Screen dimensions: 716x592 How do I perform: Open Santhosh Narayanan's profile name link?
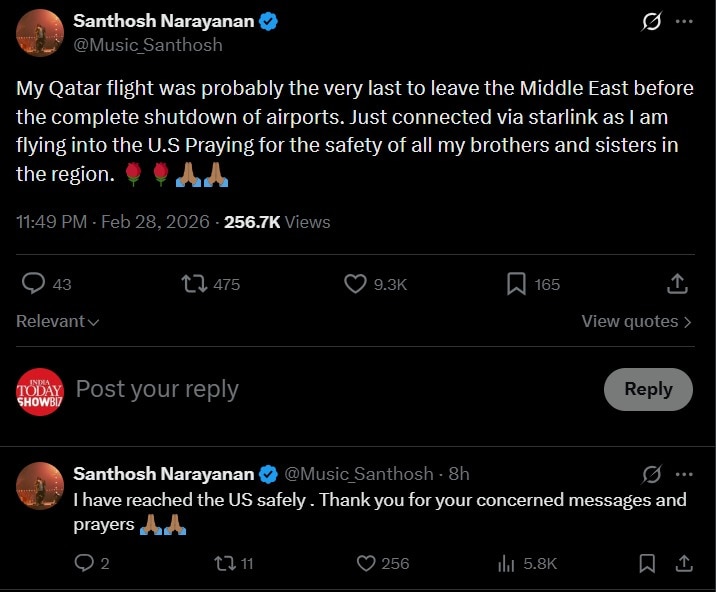(164, 21)
